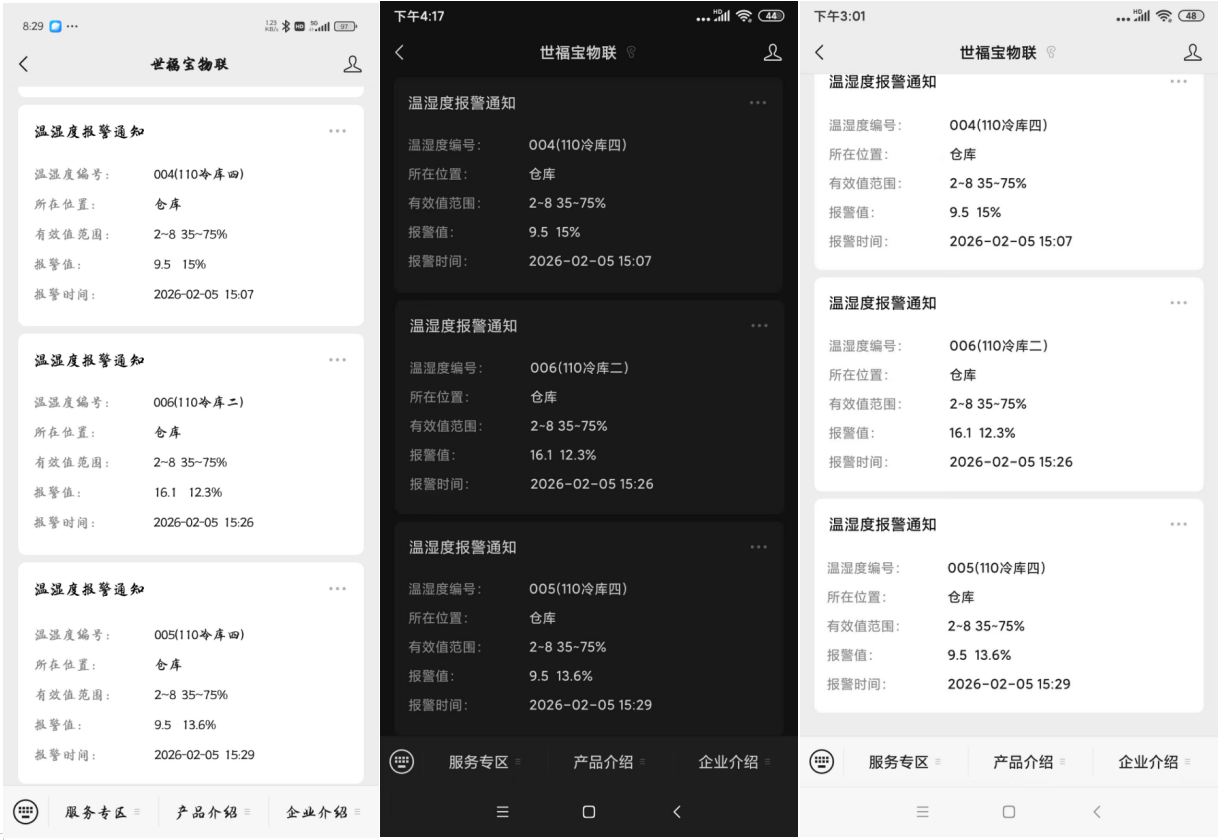1220x840 pixels.
Task: Tap keyboard icon in the 8:29 screen
Action: [25, 812]
